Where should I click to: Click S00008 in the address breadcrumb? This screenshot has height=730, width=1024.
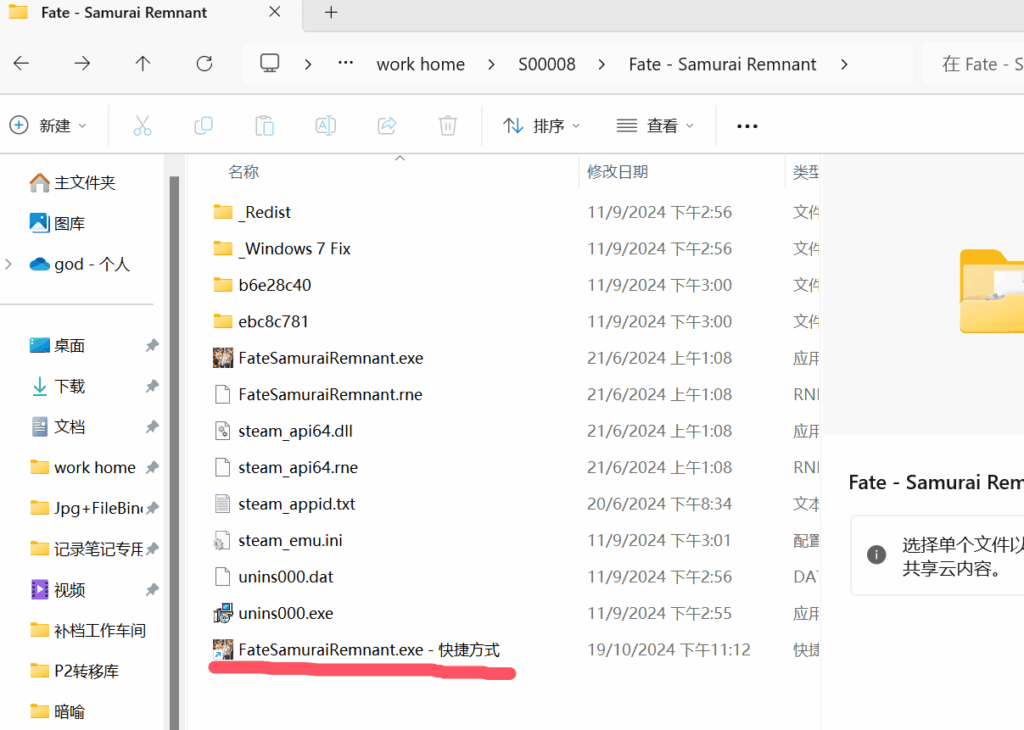[546, 64]
